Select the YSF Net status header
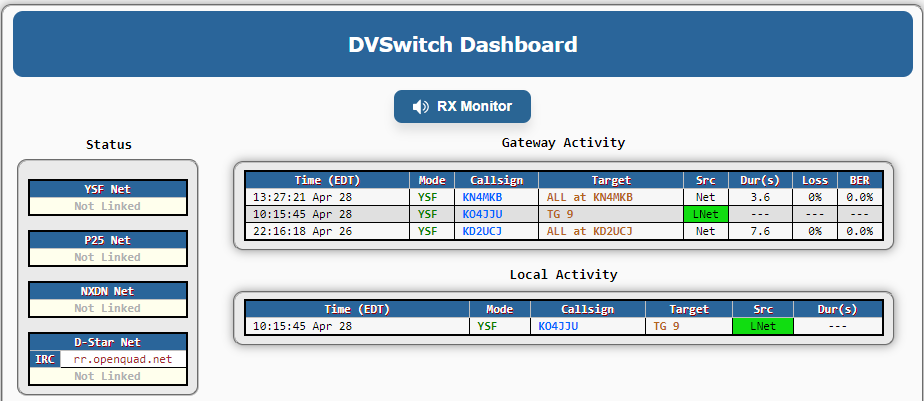The width and height of the screenshot is (924, 401). (x=108, y=189)
